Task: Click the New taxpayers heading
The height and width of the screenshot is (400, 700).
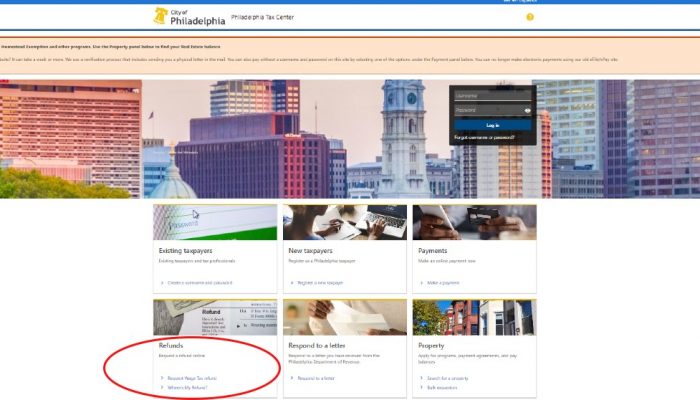Action: click(x=310, y=250)
